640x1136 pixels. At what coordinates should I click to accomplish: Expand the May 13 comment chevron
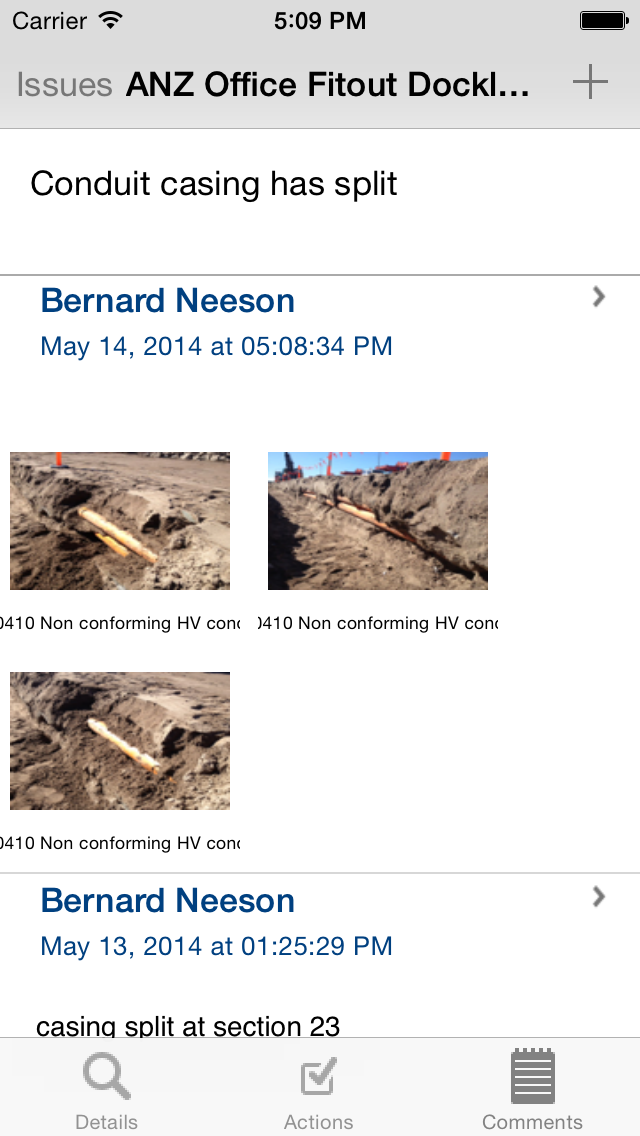599,896
